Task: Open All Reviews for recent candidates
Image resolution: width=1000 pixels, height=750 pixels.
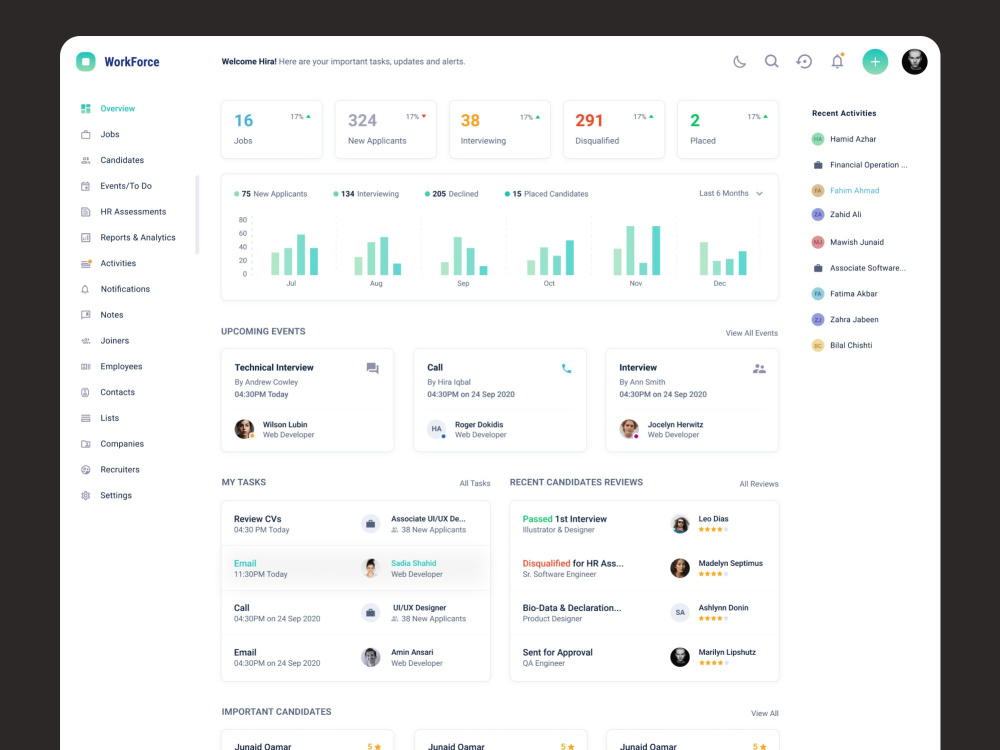Action: (758, 483)
